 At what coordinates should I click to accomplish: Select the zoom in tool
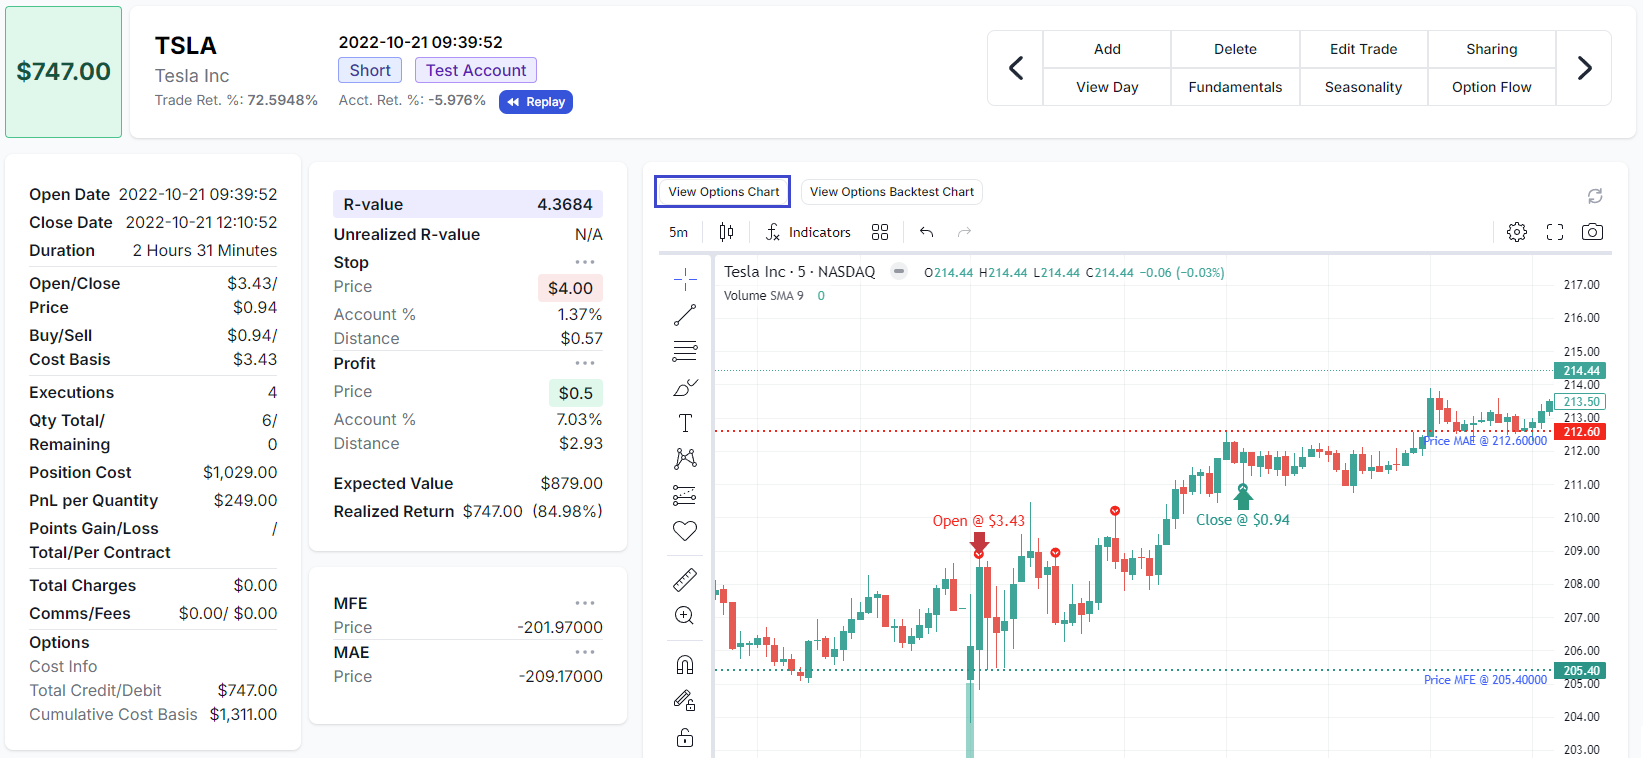click(685, 615)
